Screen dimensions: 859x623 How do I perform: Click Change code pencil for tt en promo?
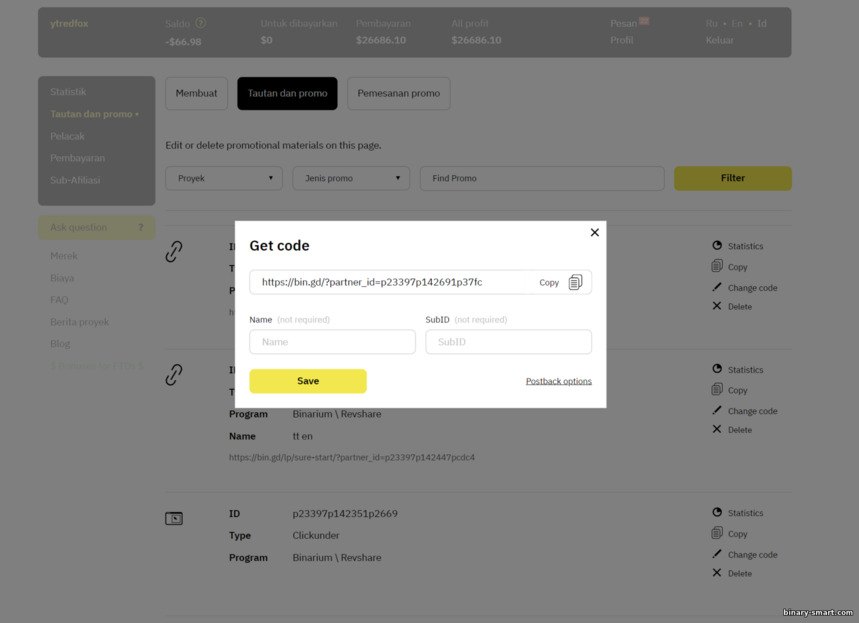tap(717, 410)
